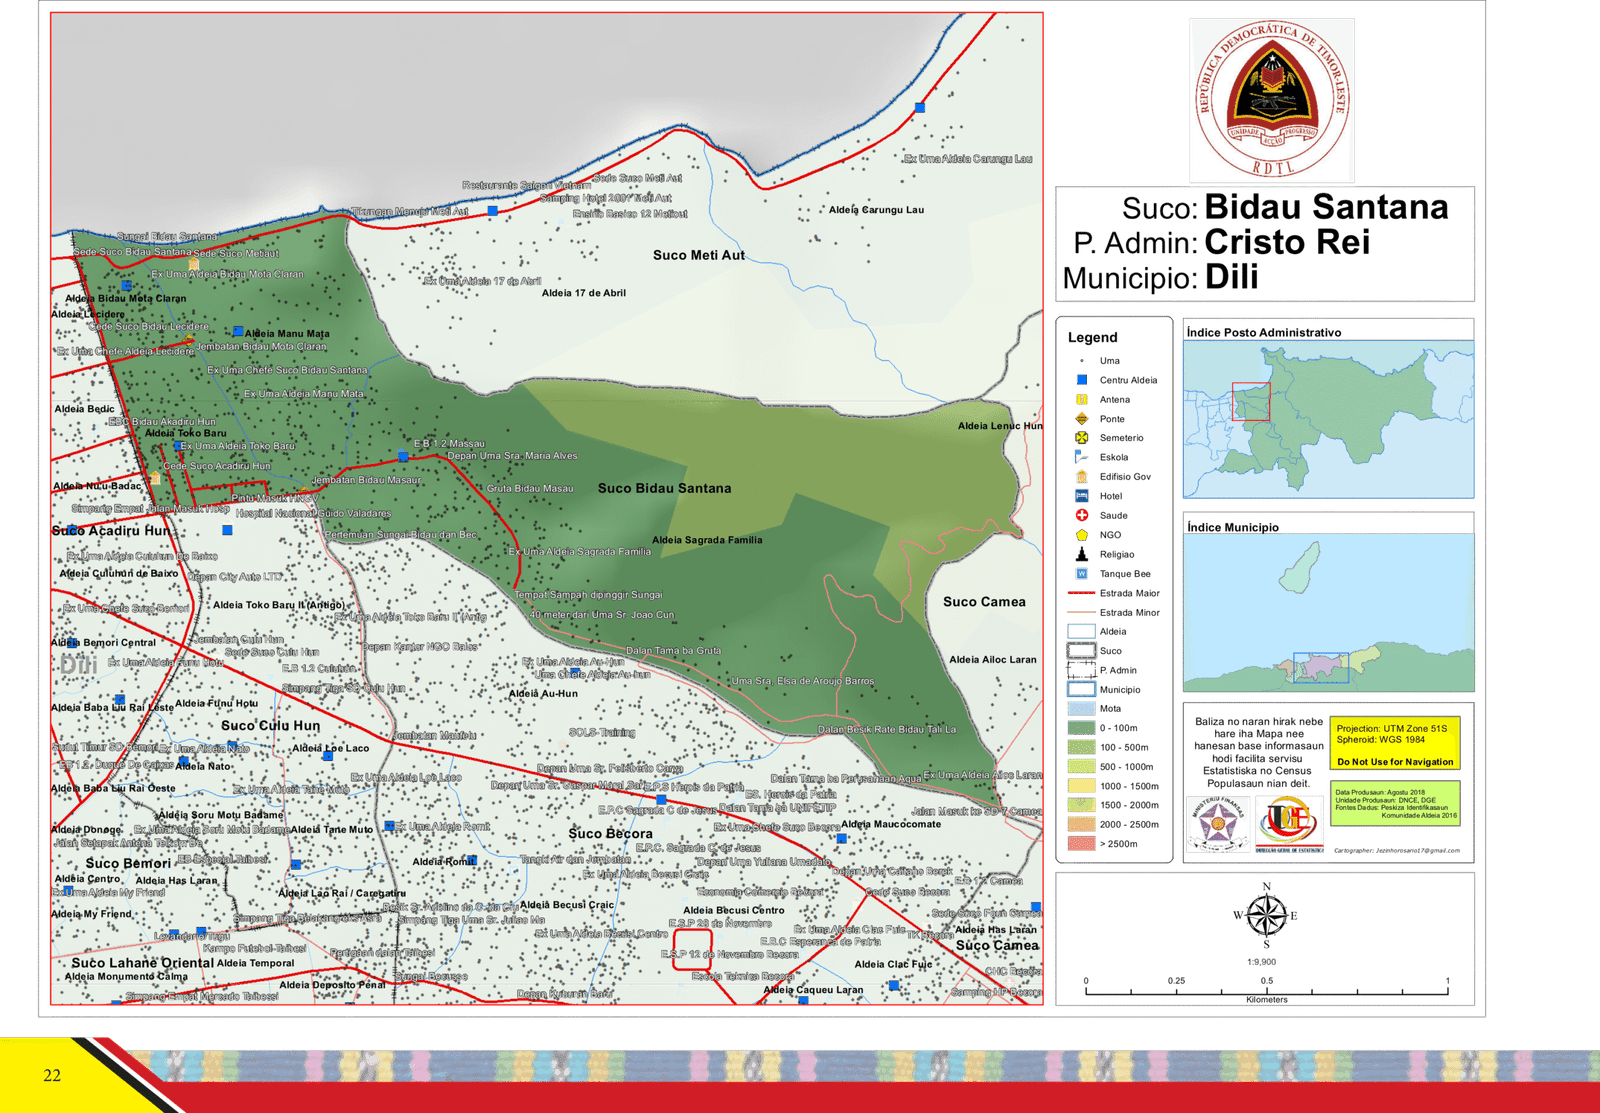Open the Índice Municipio inset map
The height and width of the screenshot is (1113, 1600).
(x=1328, y=612)
